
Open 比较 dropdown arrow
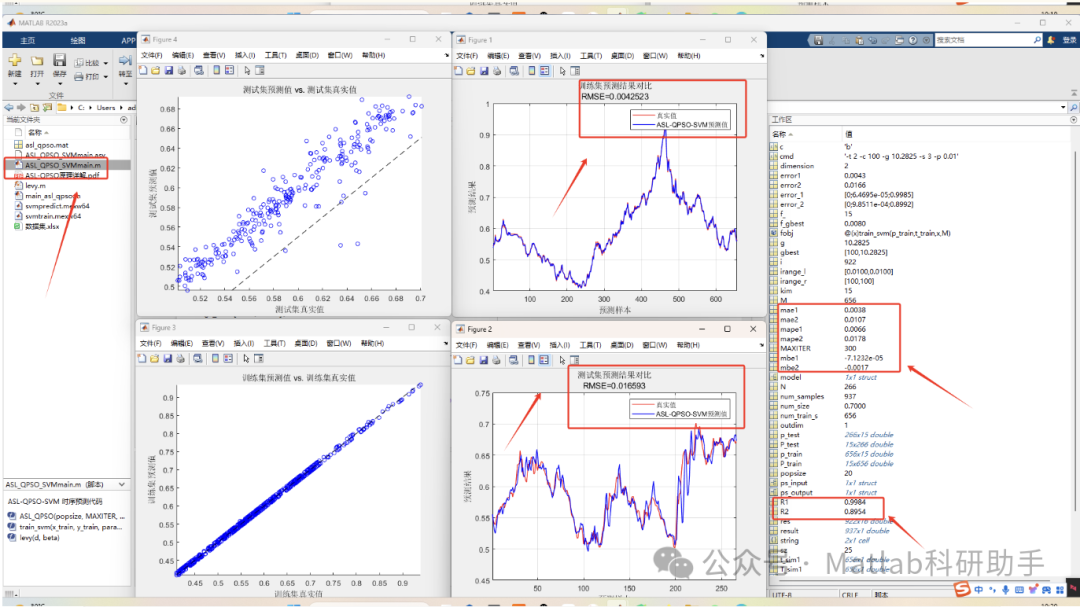(105, 63)
